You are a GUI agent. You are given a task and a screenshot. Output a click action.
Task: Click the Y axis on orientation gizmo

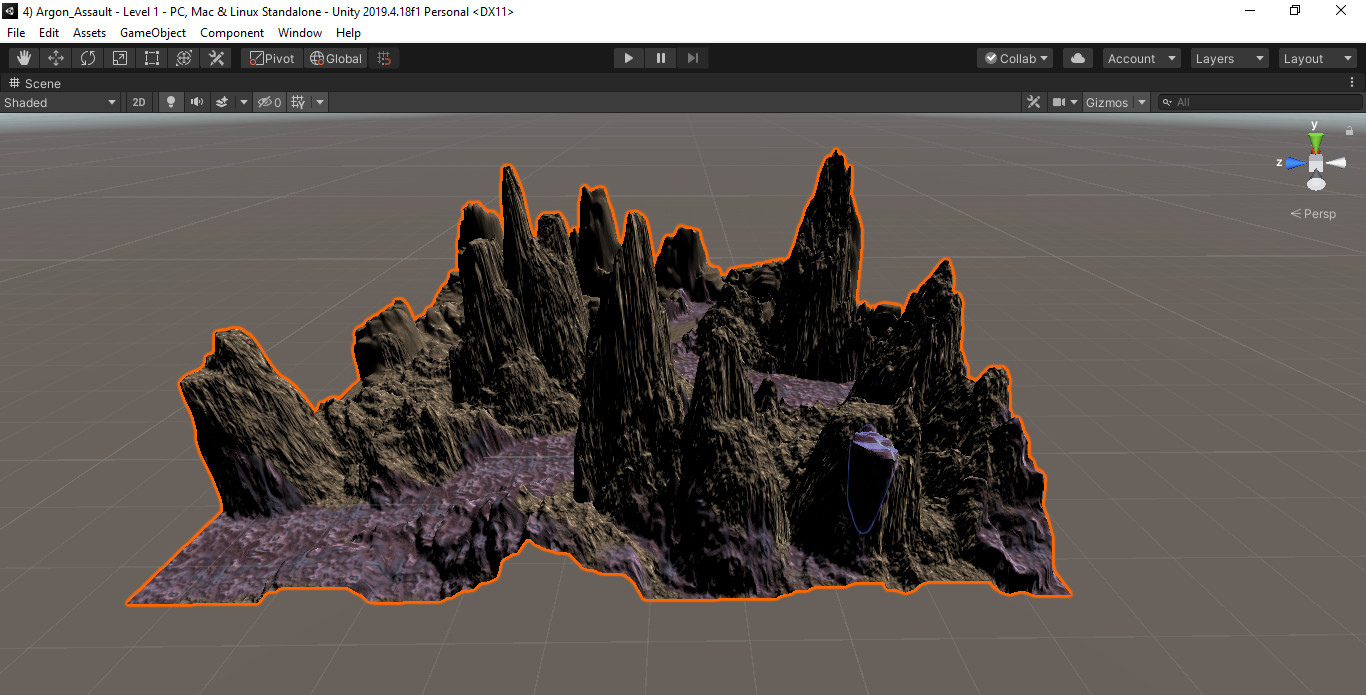(1316, 139)
